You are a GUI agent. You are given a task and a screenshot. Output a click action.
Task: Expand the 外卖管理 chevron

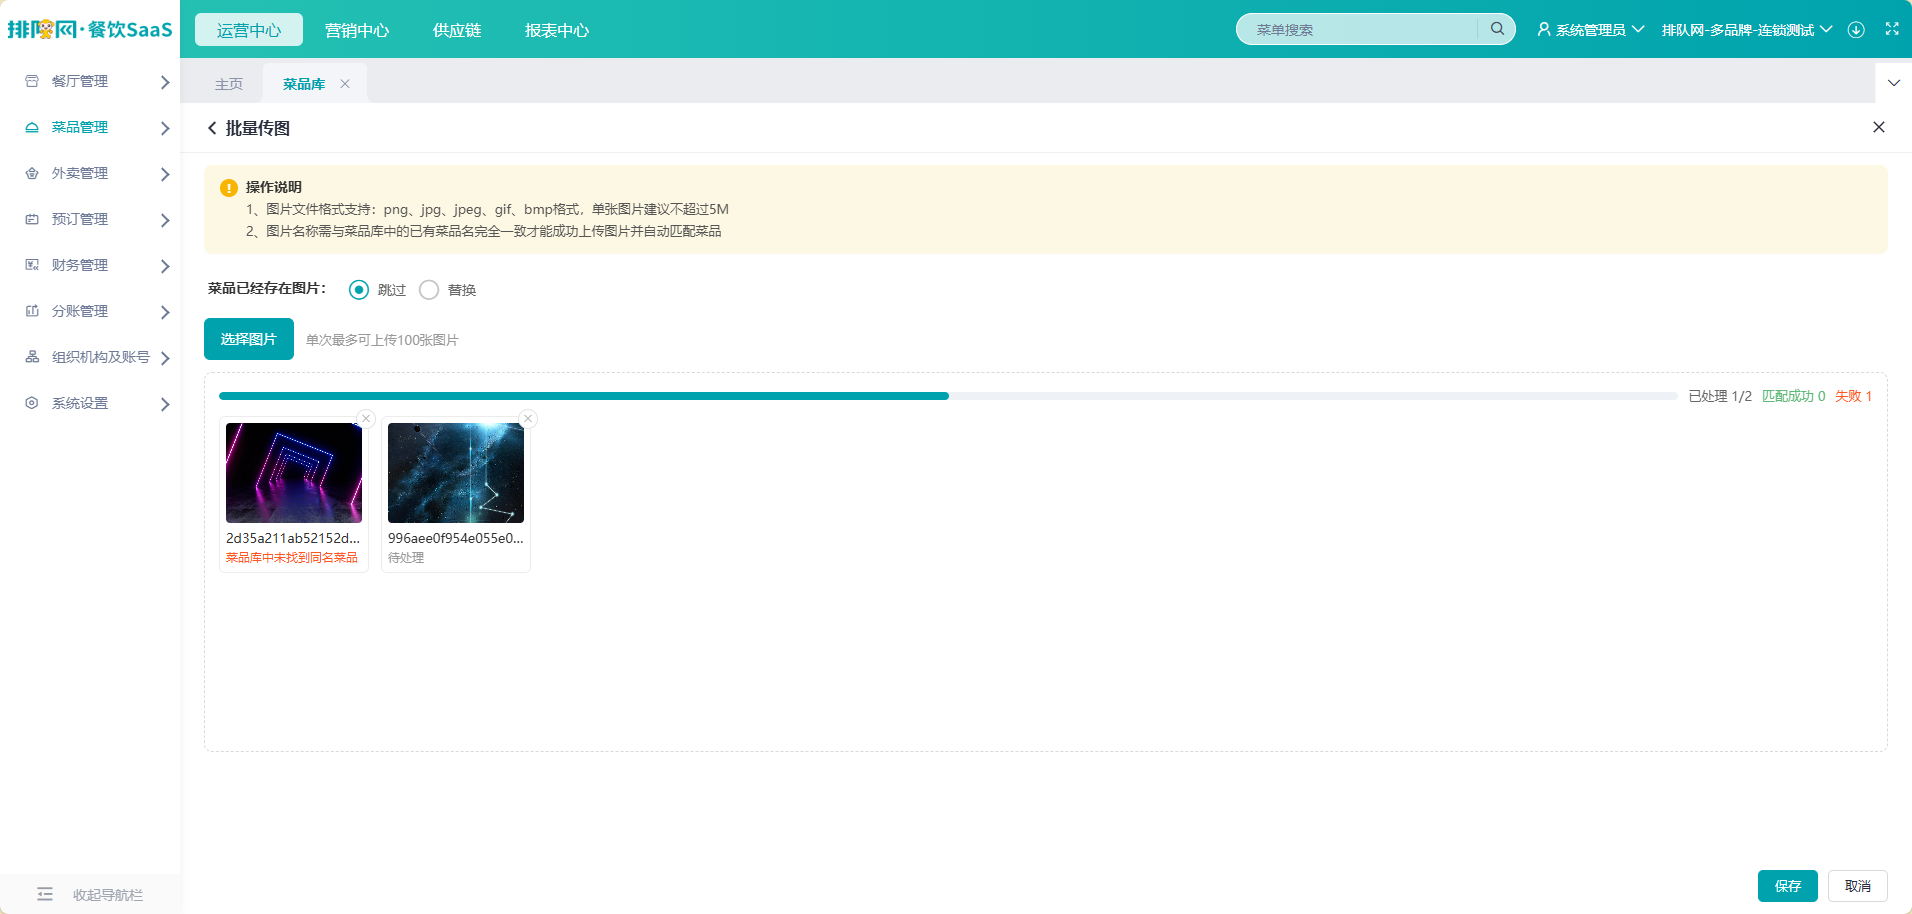click(x=165, y=174)
